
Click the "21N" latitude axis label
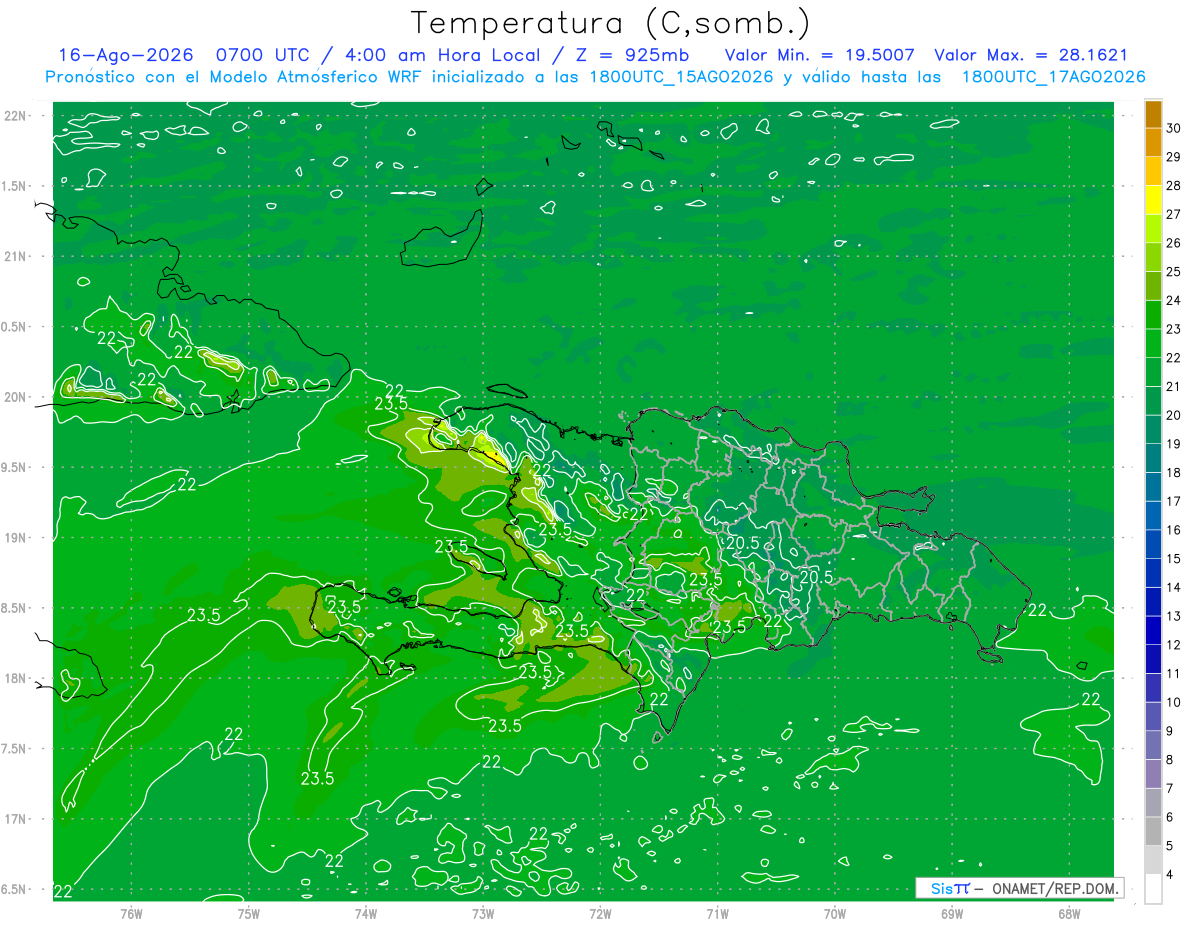(17, 256)
